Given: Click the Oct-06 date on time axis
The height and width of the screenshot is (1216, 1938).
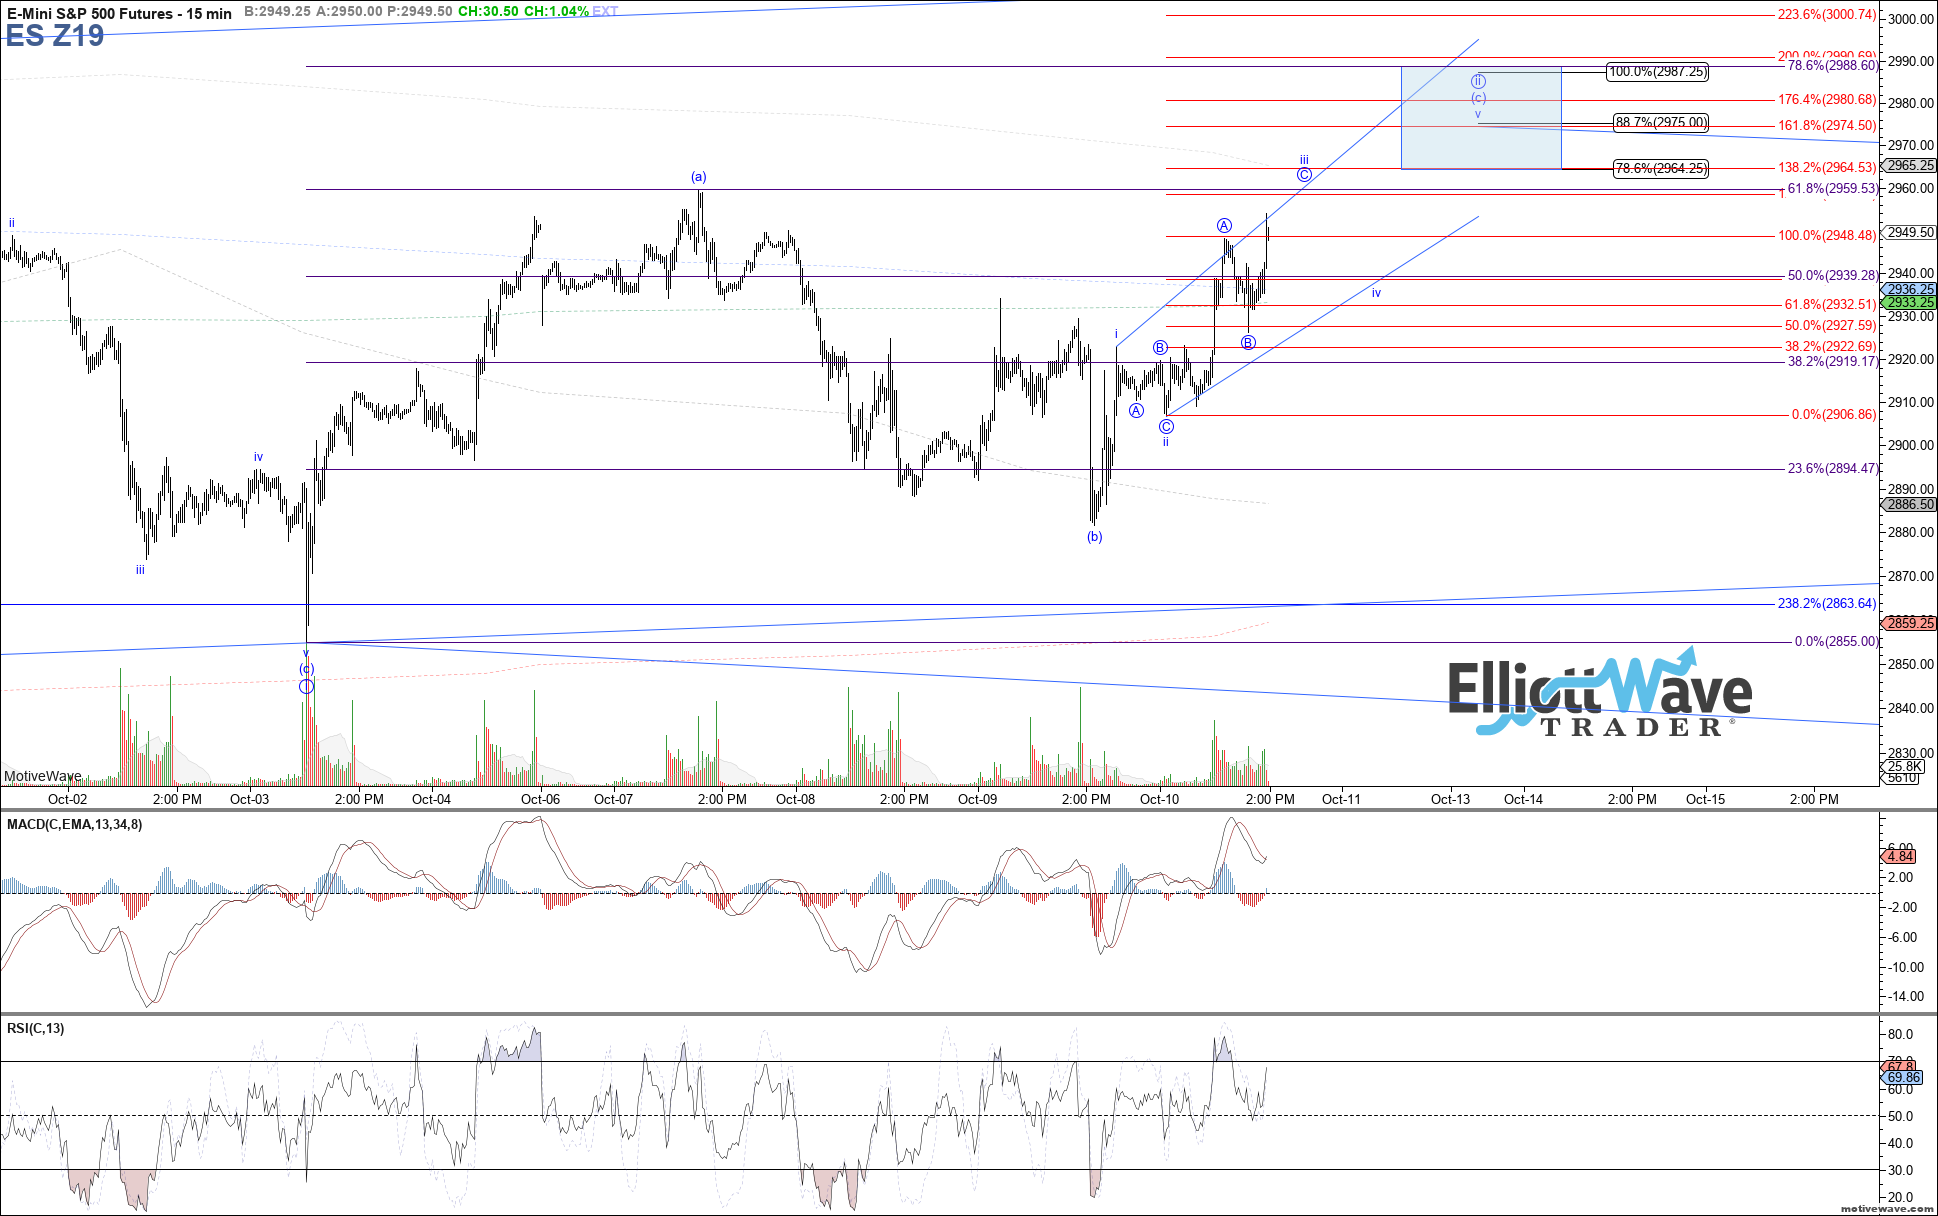Looking at the screenshot, I should tap(540, 799).
